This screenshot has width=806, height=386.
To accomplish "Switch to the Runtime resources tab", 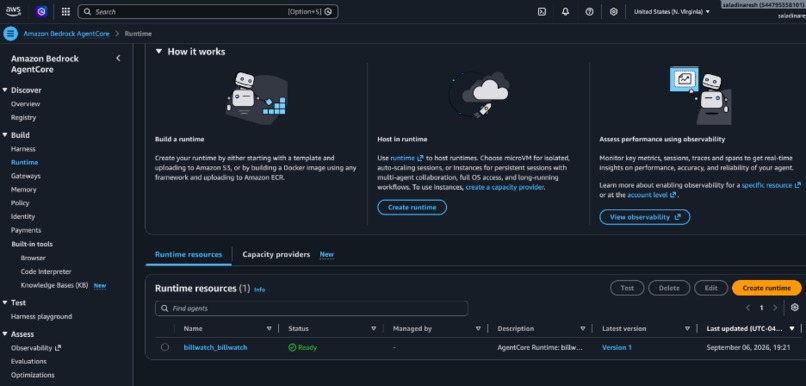I will tap(189, 254).
